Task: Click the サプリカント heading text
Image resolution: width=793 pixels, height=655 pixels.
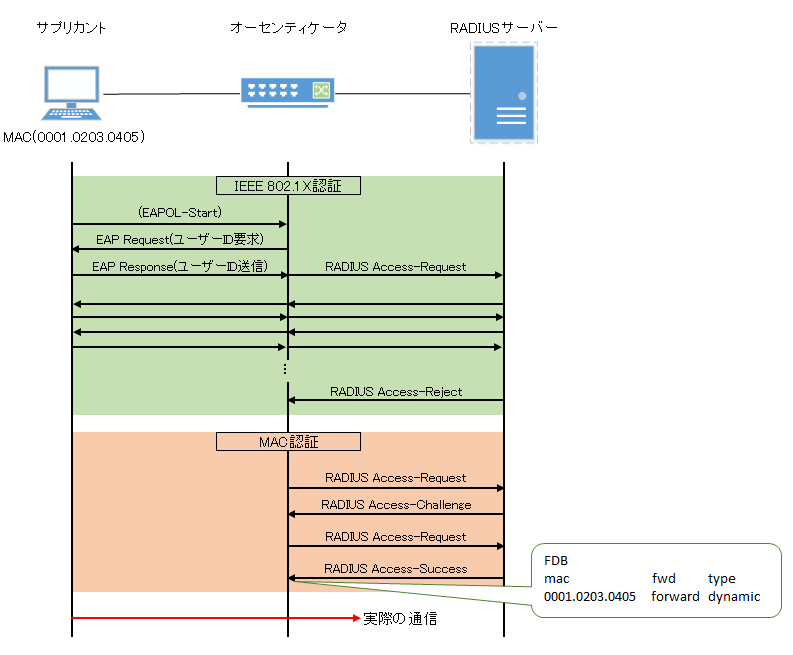Action: [71, 28]
